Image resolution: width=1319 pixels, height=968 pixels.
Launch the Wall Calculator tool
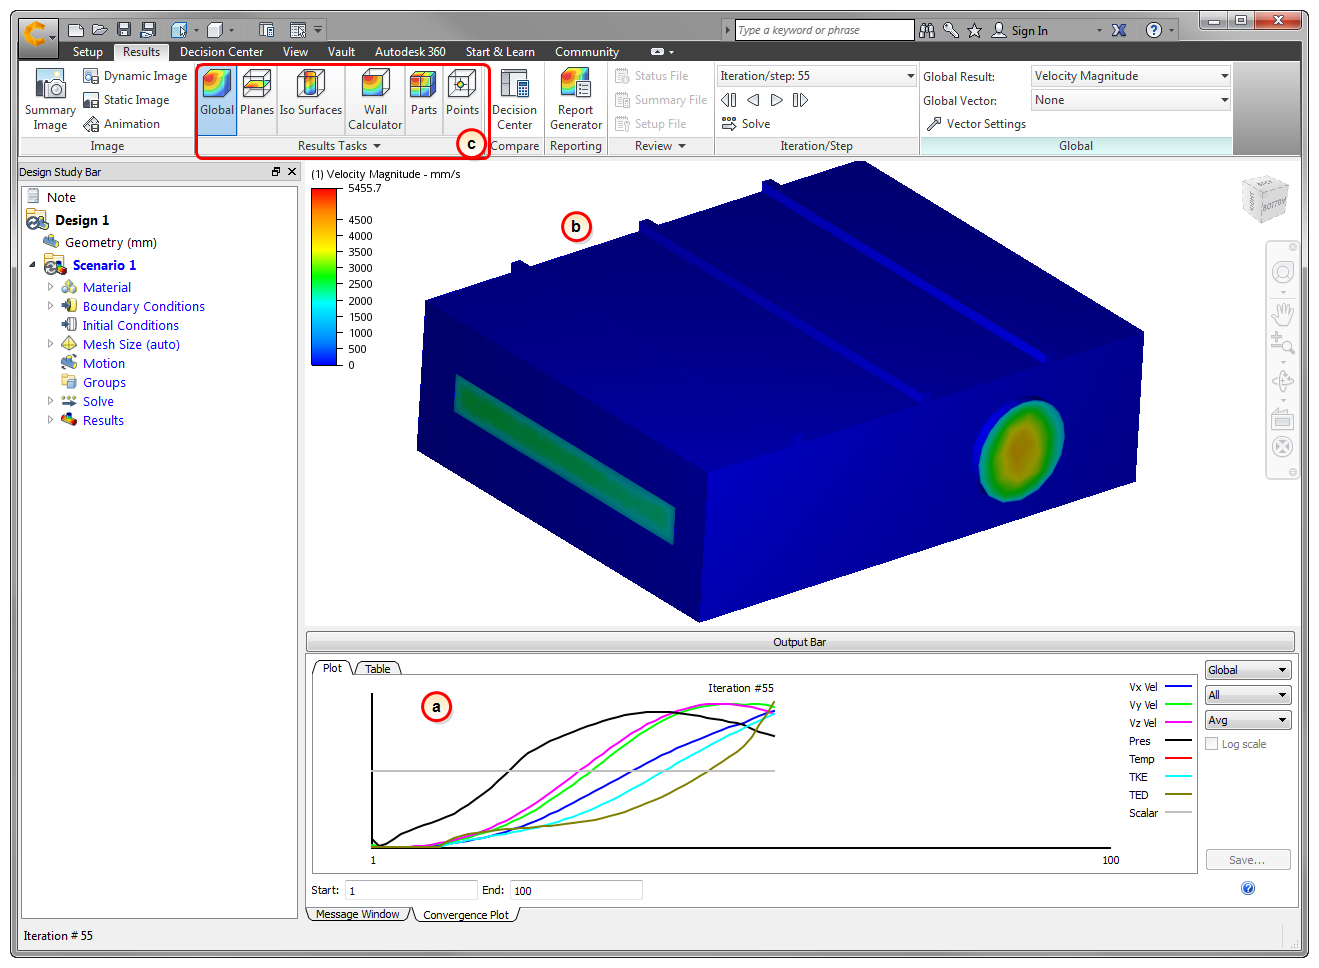pos(375,100)
